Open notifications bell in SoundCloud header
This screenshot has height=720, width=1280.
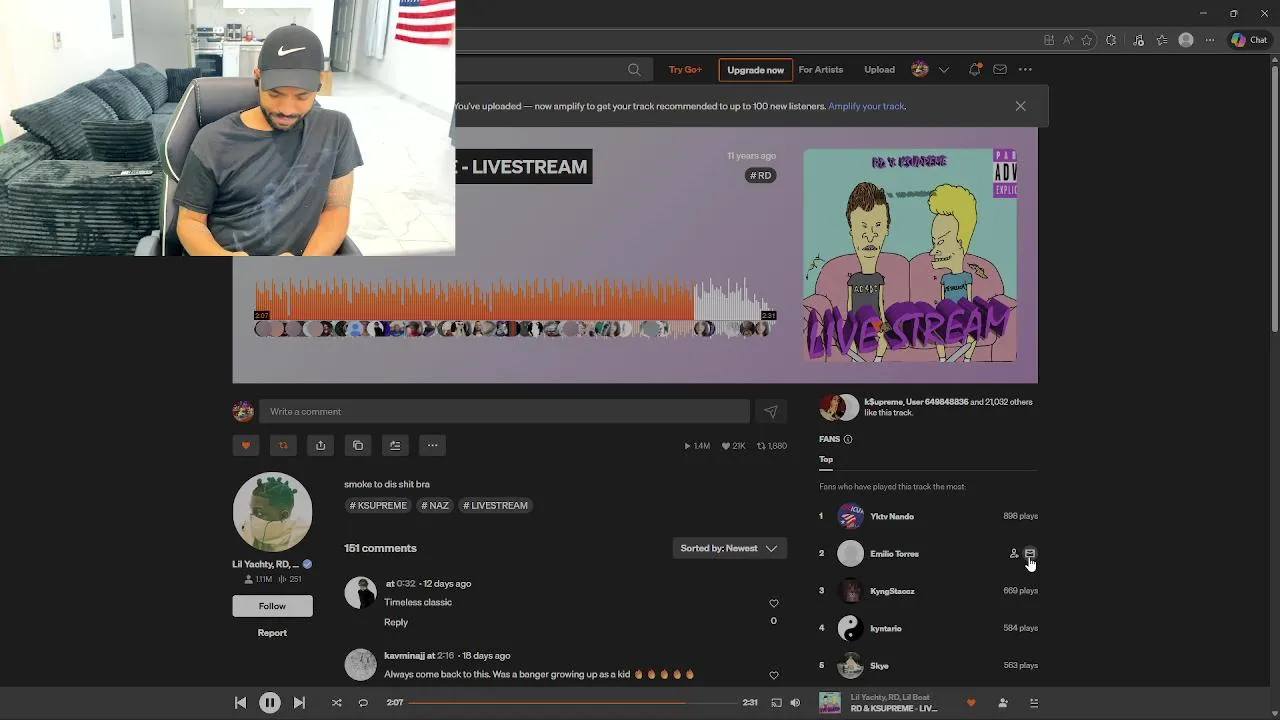(975, 70)
